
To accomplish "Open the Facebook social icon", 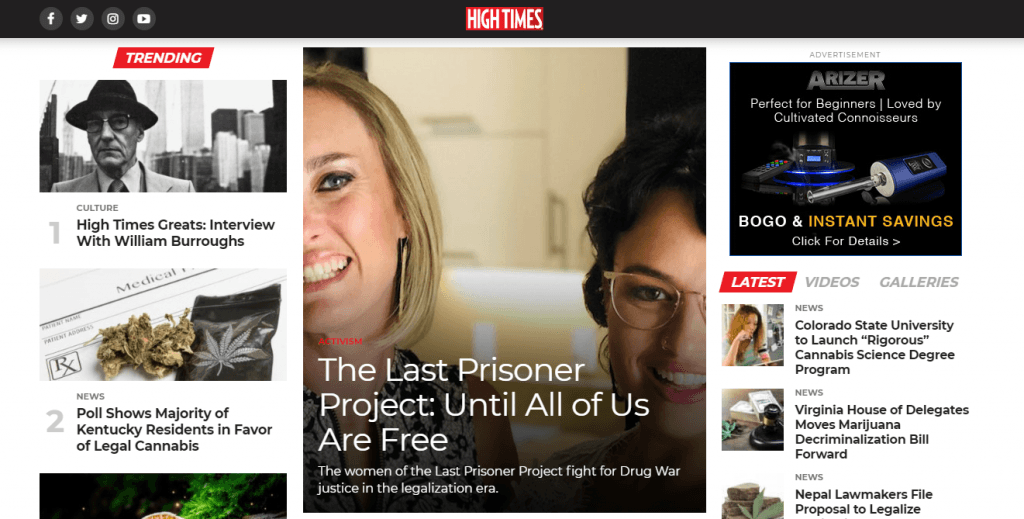I will (x=51, y=18).
